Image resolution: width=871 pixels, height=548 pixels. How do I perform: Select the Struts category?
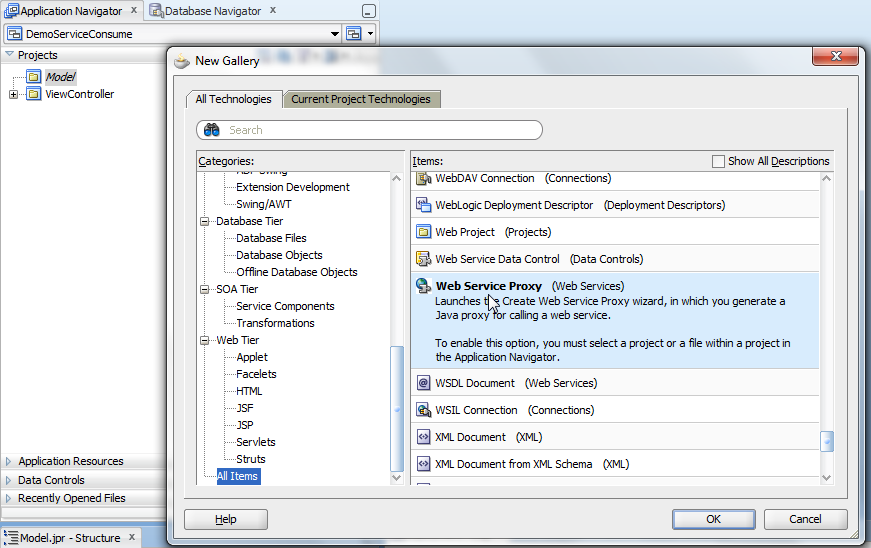coord(251,459)
